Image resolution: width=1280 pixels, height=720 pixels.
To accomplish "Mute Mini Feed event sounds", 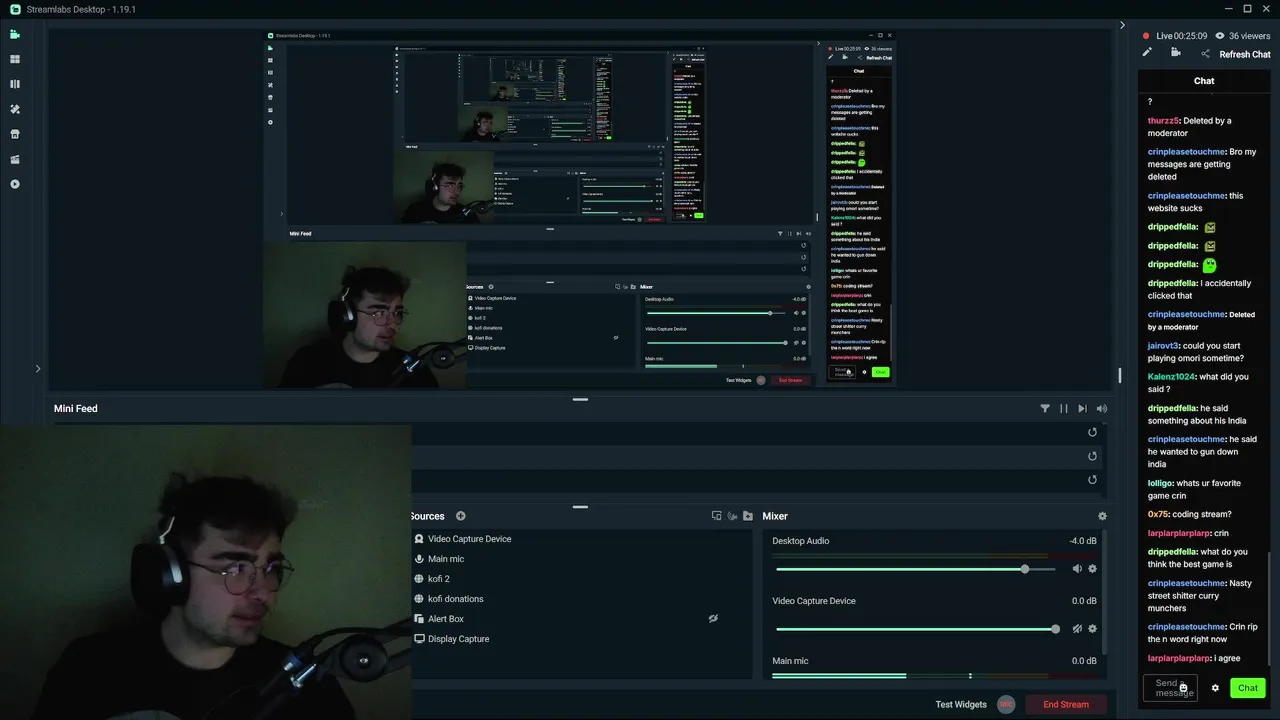I will point(1102,408).
